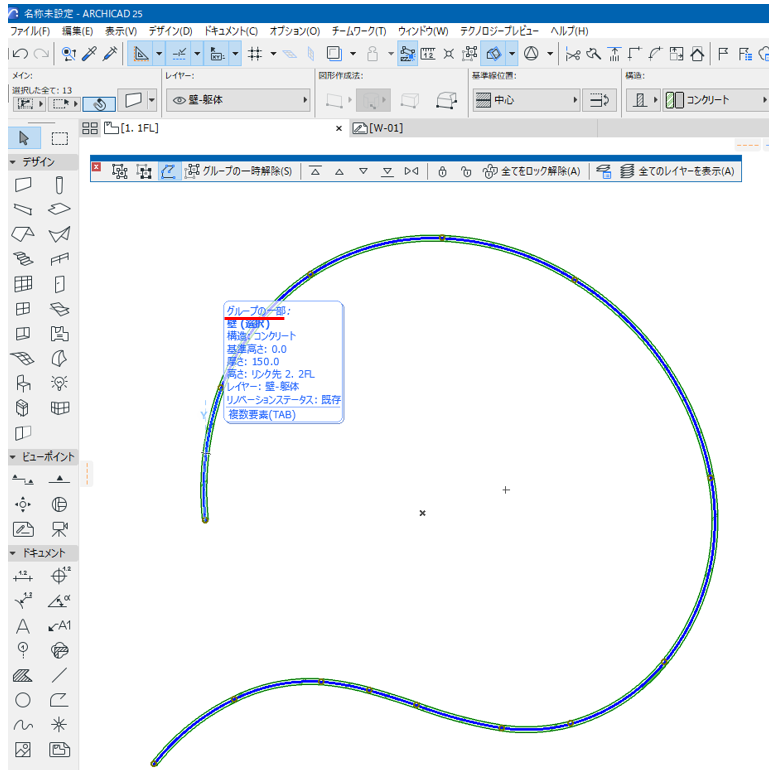Click 全てのレイヤーを表示(A) button
This screenshot has width=769, height=770.
click(x=677, y=171)
